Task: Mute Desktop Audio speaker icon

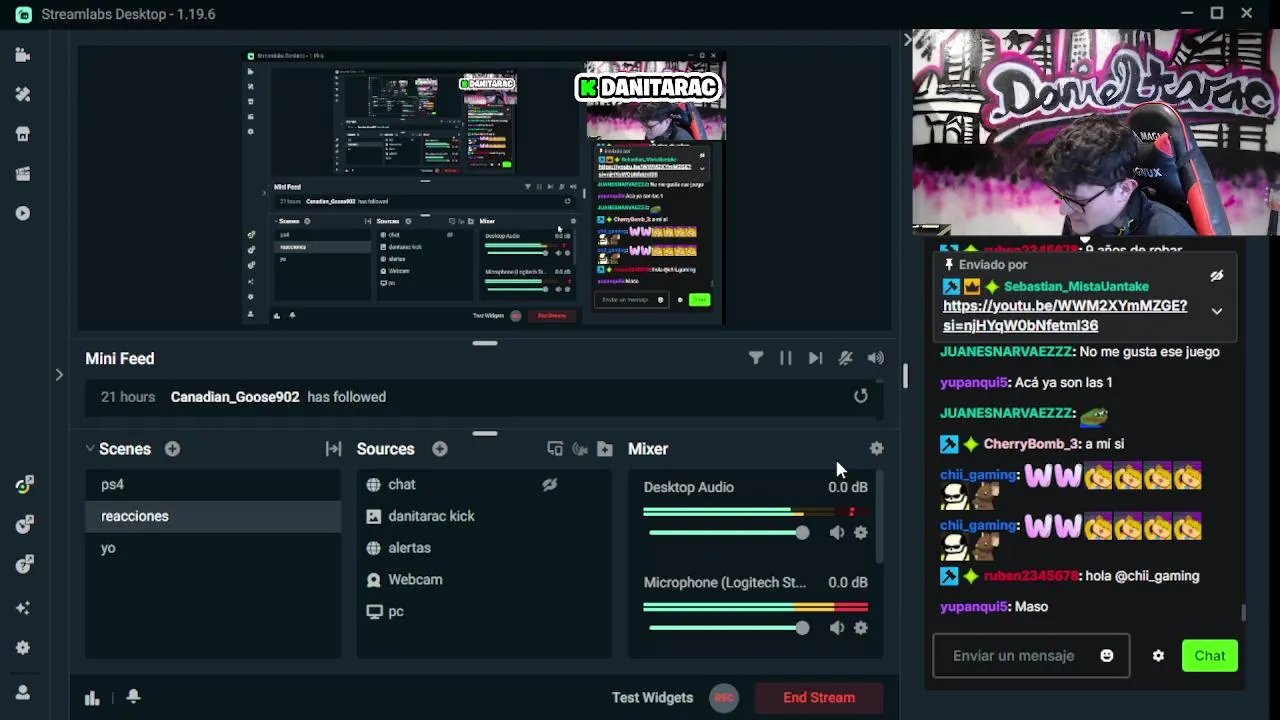Action: click(837, 533)
